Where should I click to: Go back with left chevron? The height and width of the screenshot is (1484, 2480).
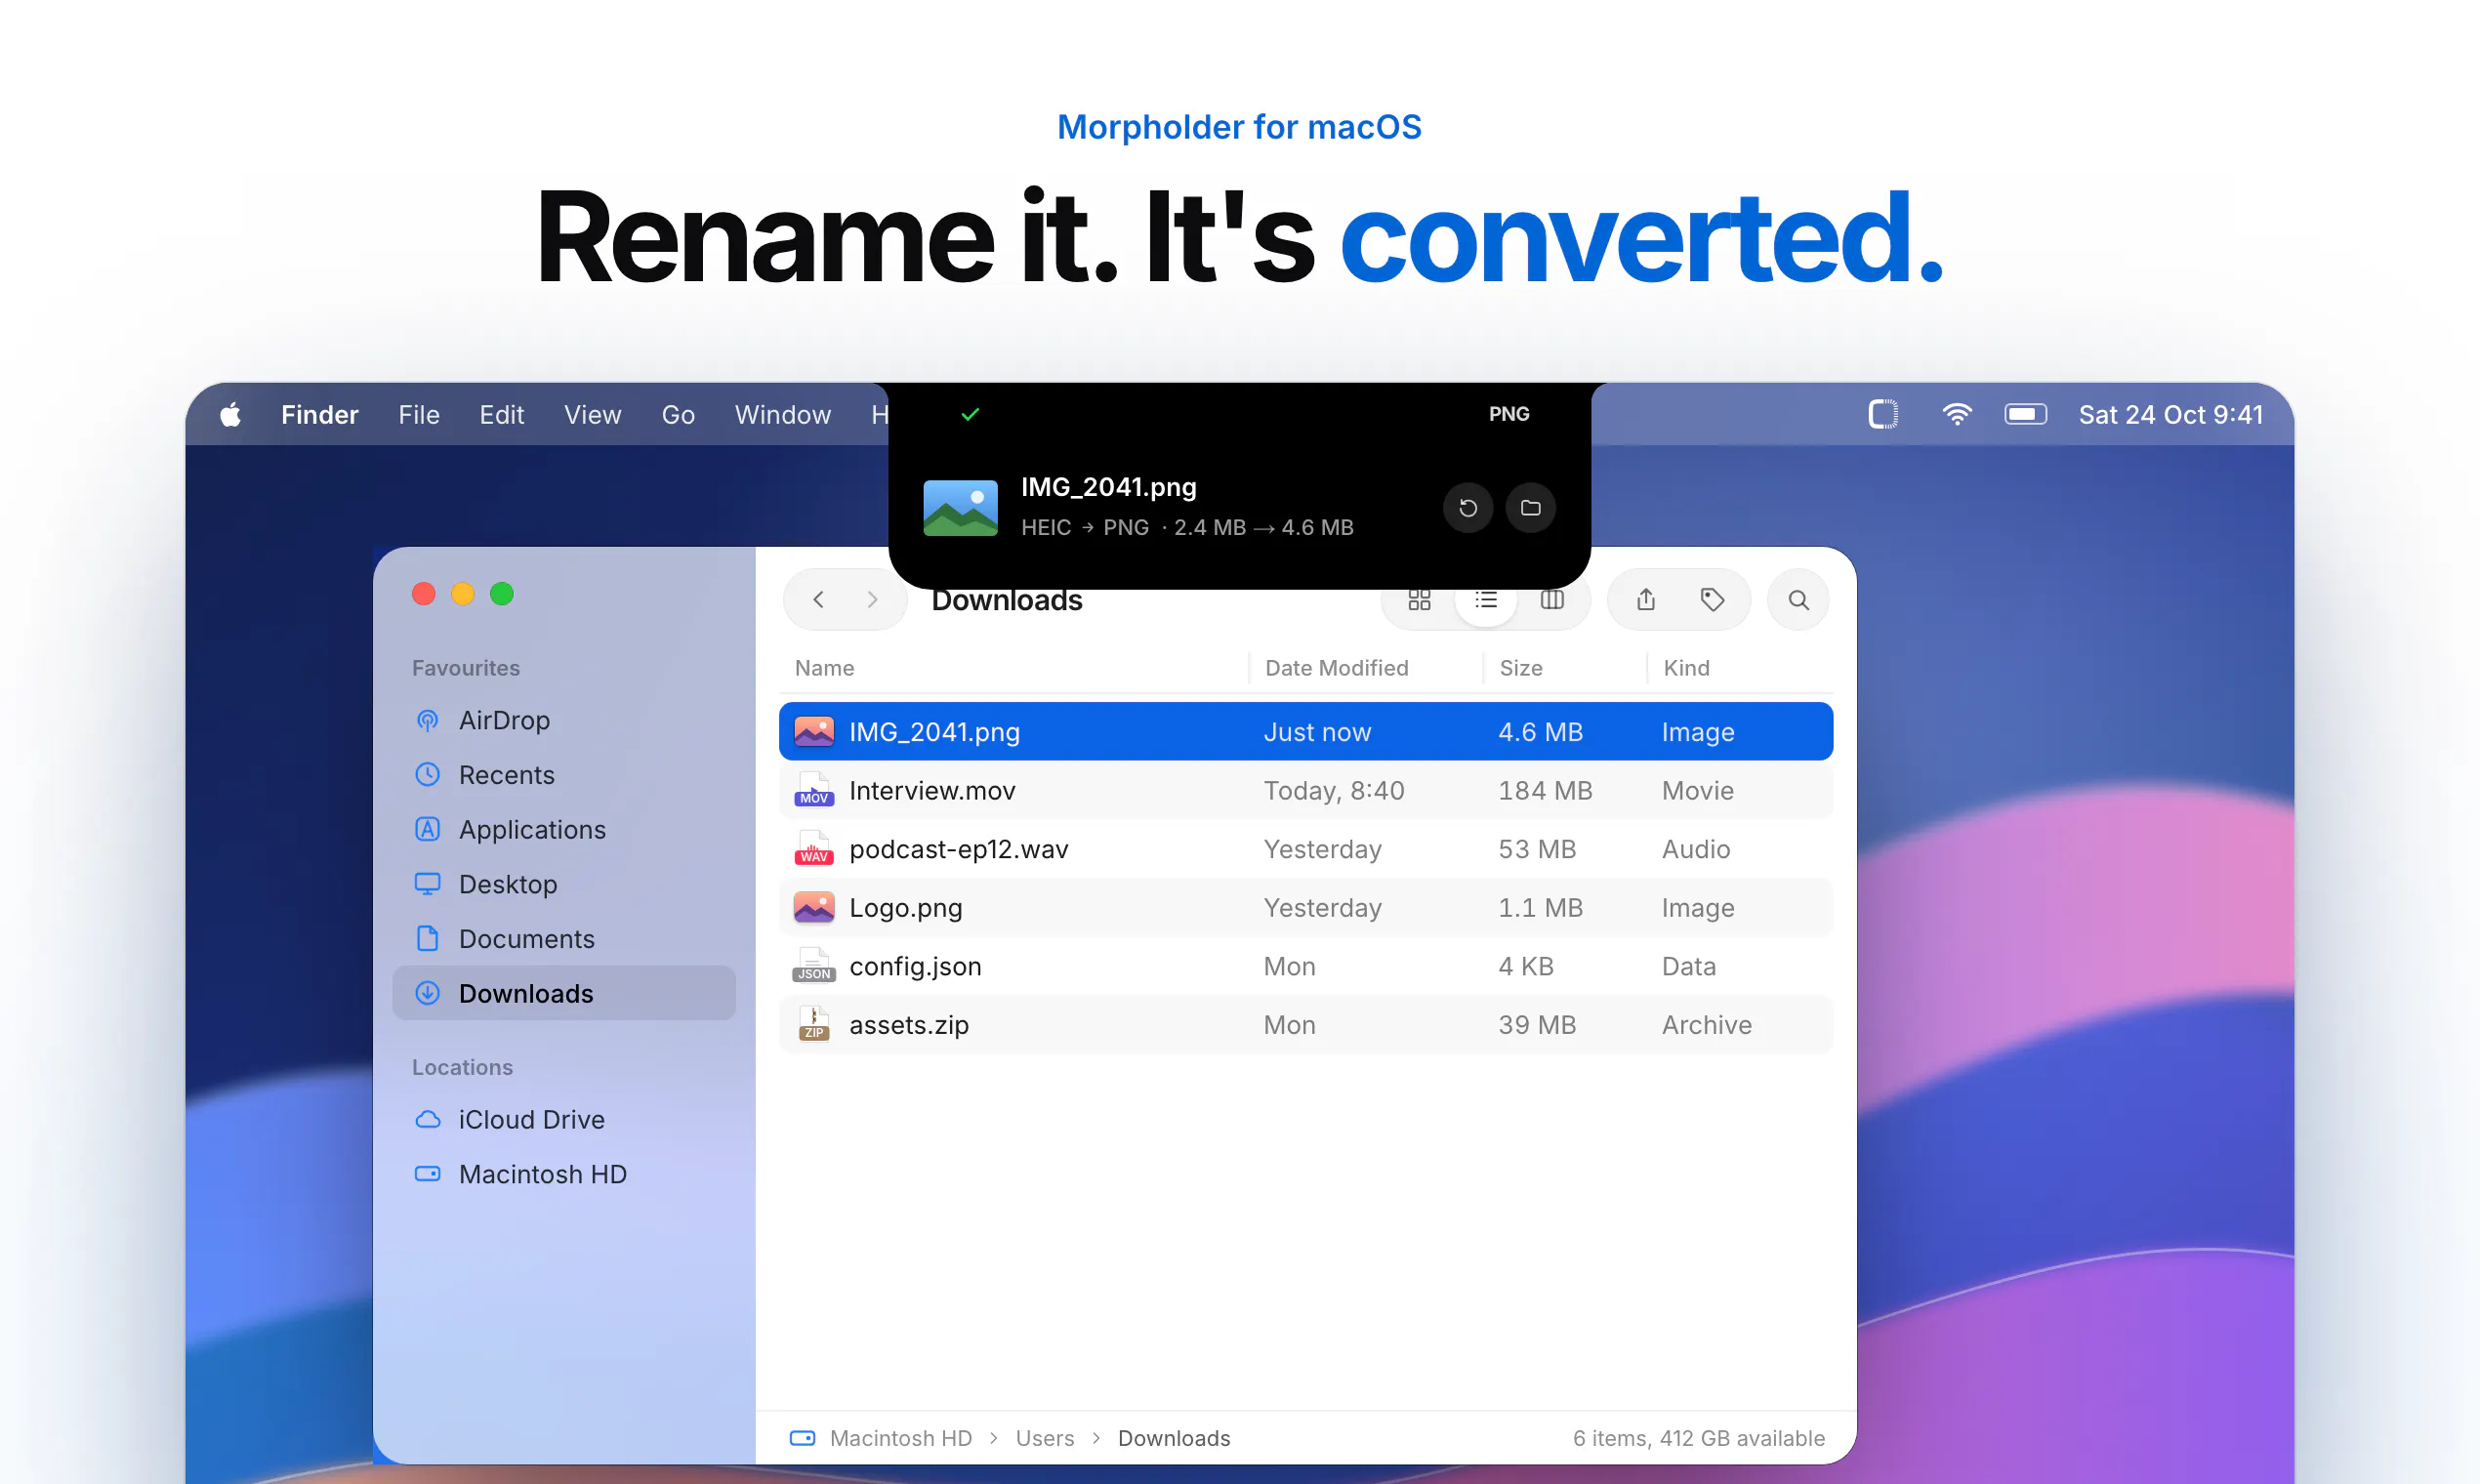[x=818, y=600]
